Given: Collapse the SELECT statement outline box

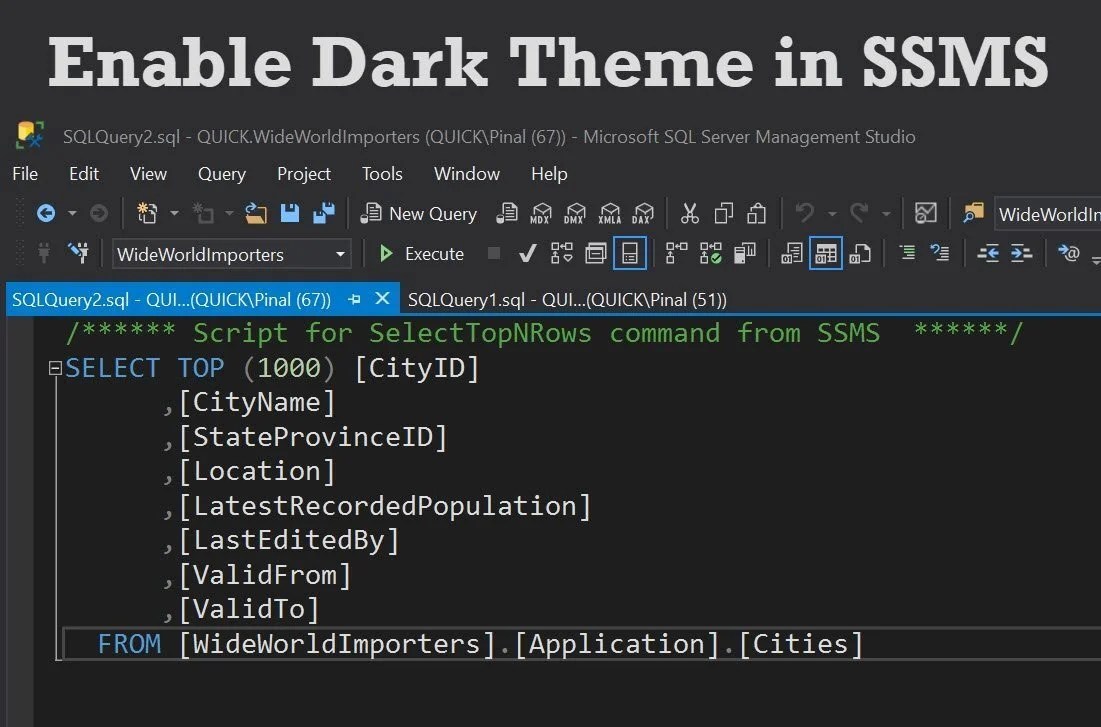Looking at the screenshot, I should click(55, 368).
